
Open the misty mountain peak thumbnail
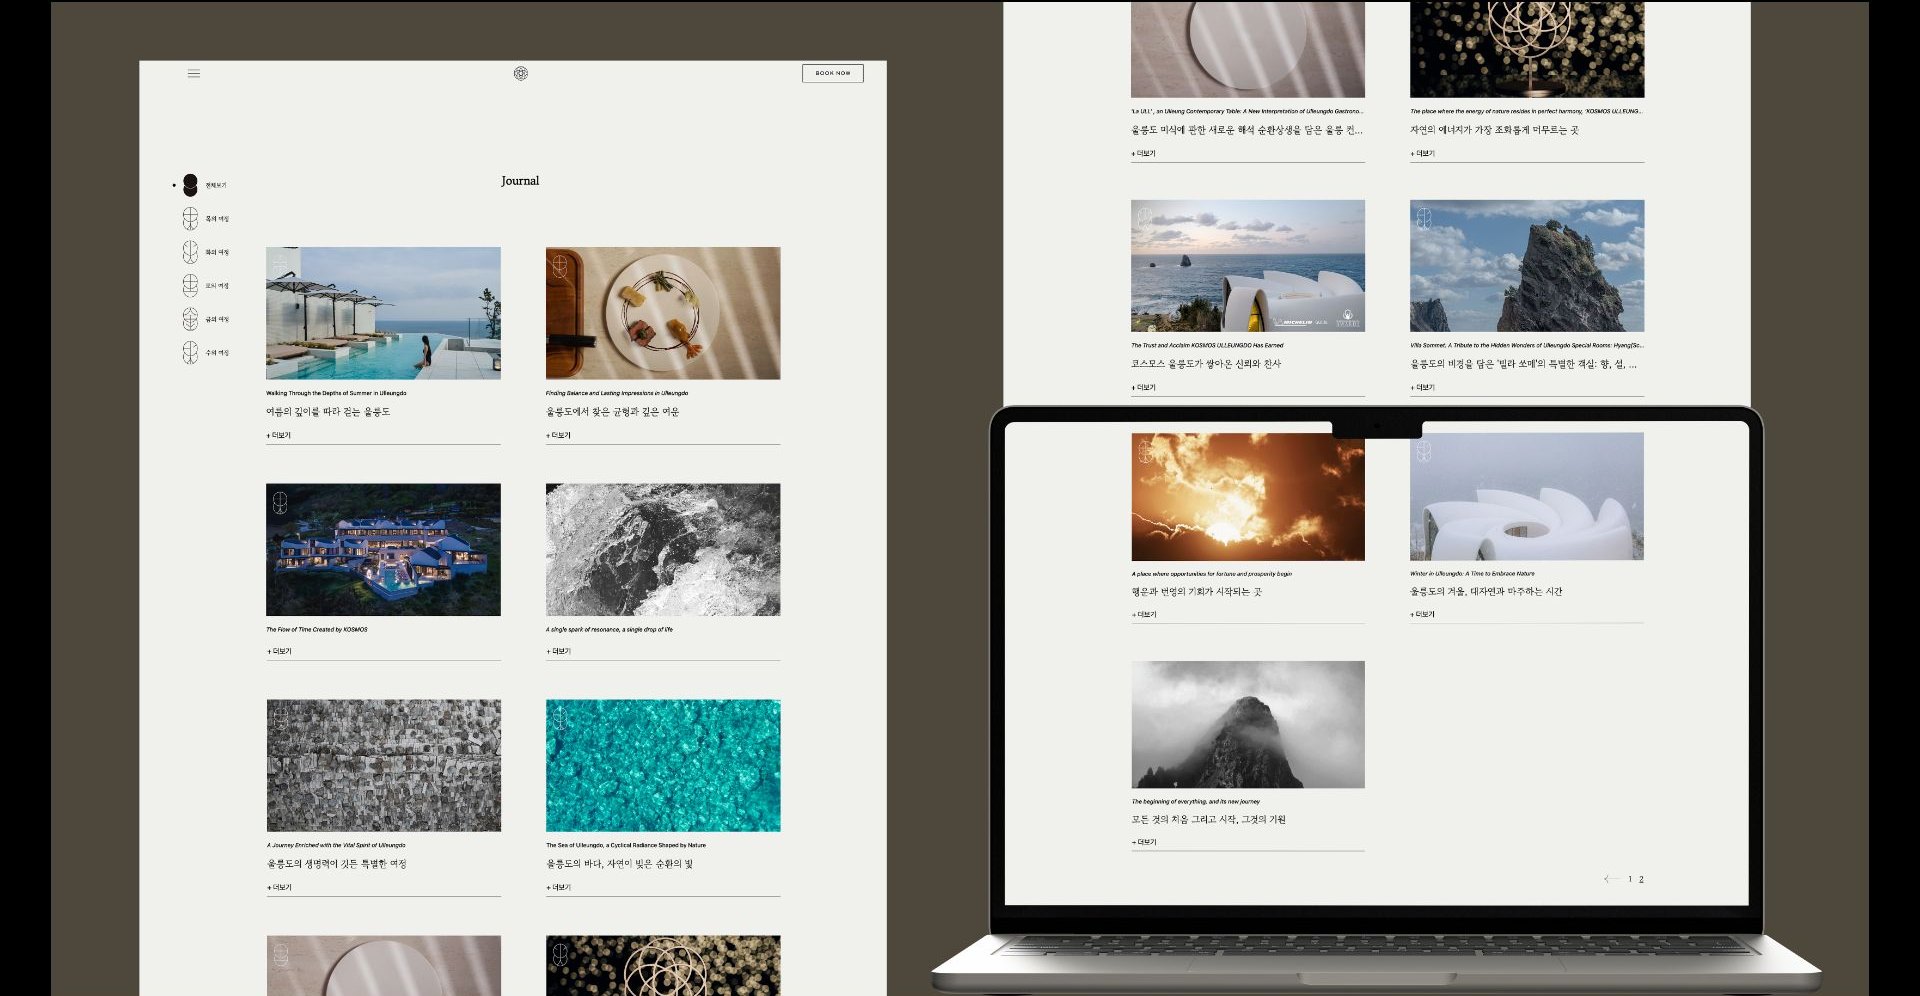pyautogui.click(x=1248, y=724)
